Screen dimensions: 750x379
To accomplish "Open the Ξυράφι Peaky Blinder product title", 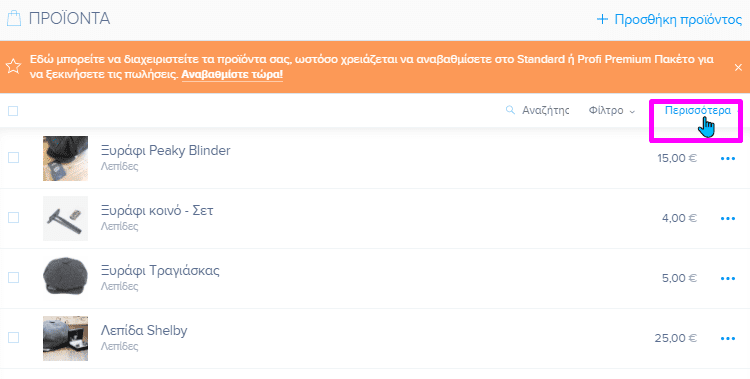I will coord(165,150).
